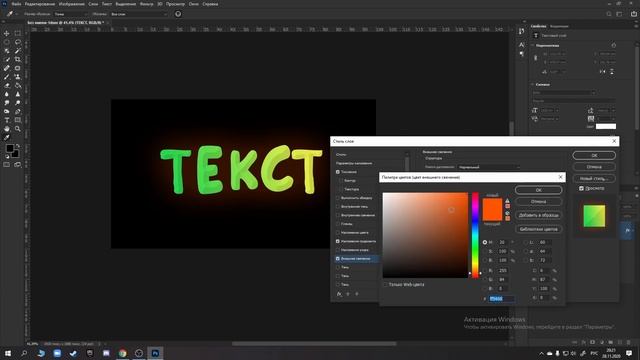Viewport: 640px width, 360px height.
Task: Click OK in the Layer Style dialog
Action: click(594, 156)
